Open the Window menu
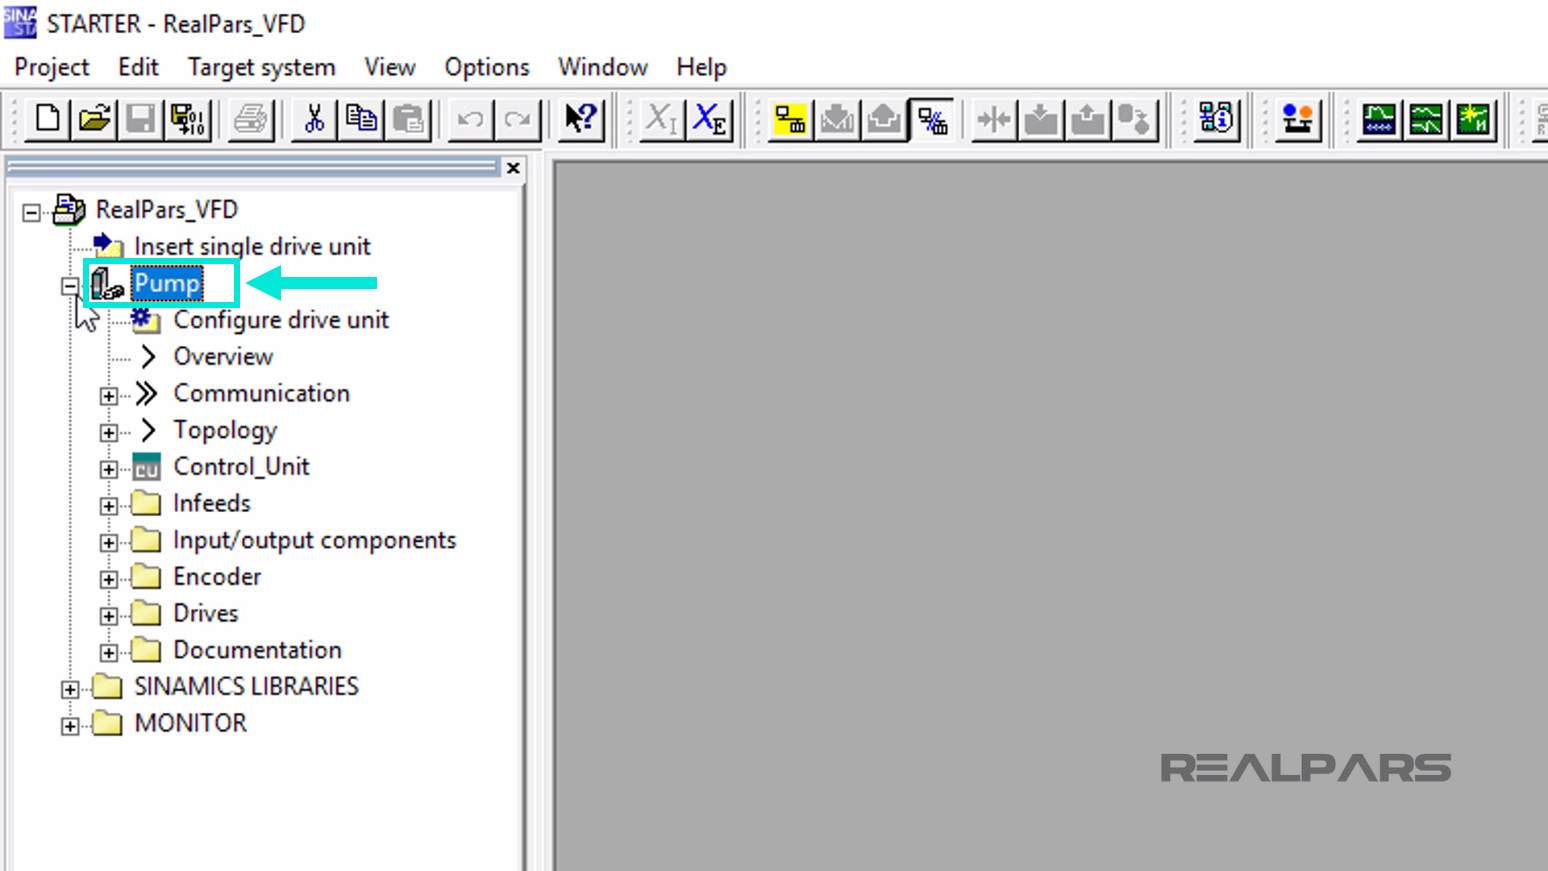Screen dimensions: 1548x871 click(x=603, y=67)
